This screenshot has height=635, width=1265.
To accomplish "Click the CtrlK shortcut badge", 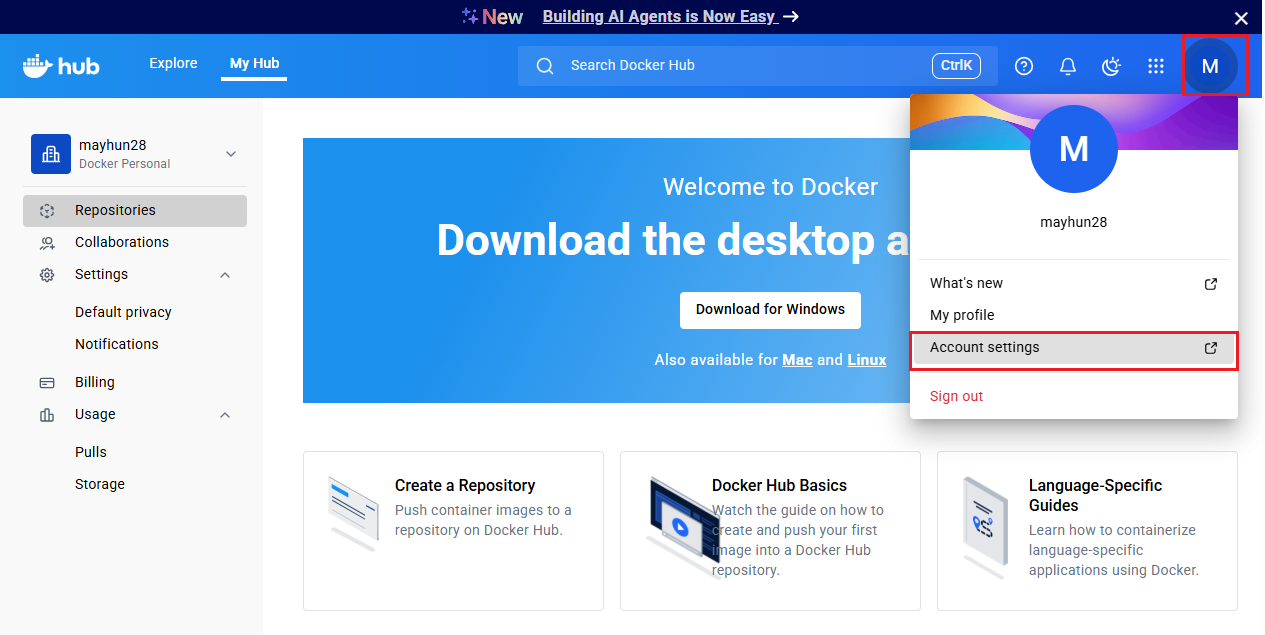I will [x=956, y=66].
